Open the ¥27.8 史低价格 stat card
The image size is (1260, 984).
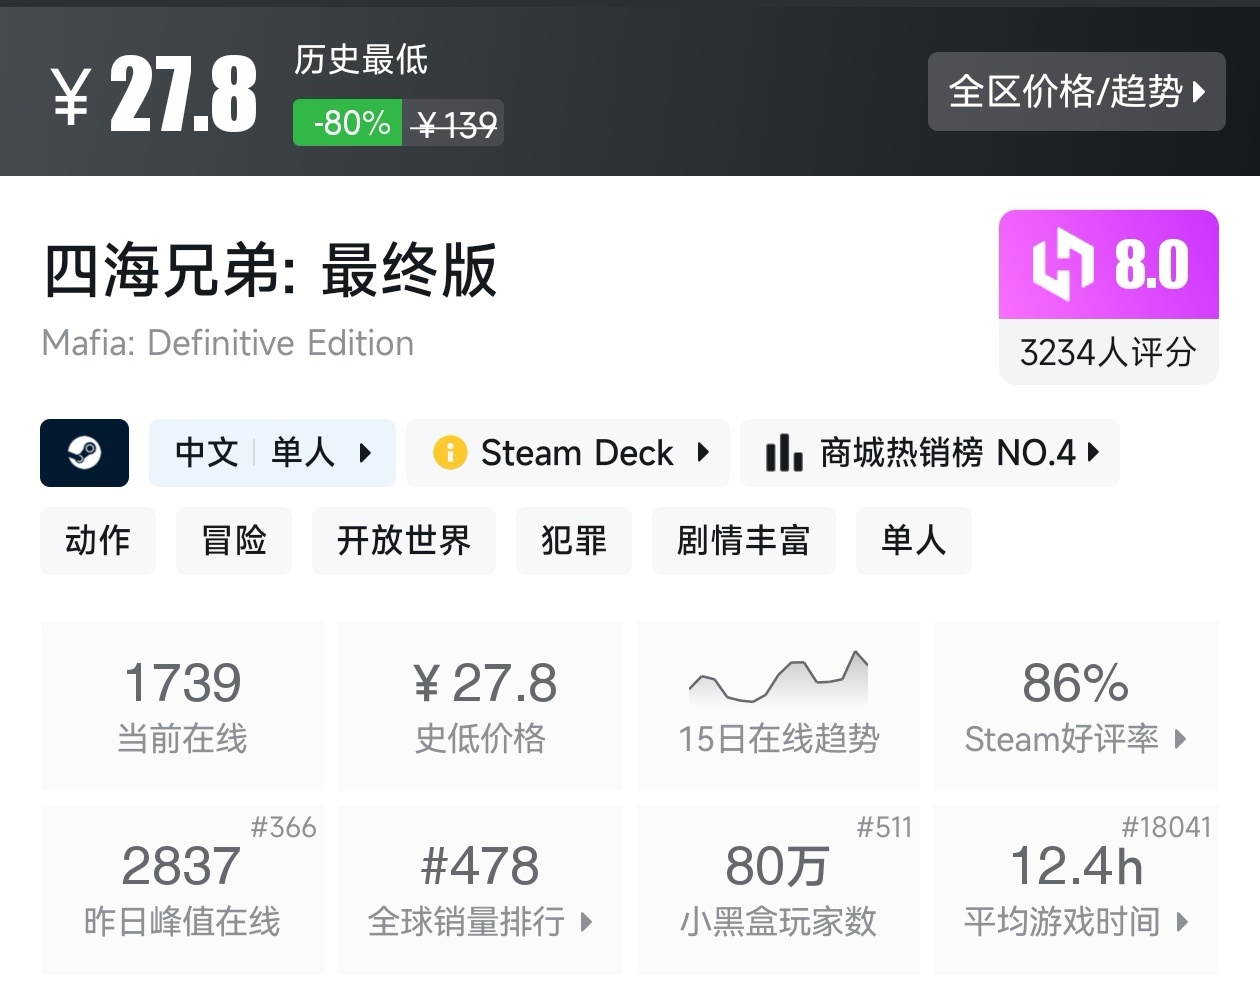click(480, 706)
